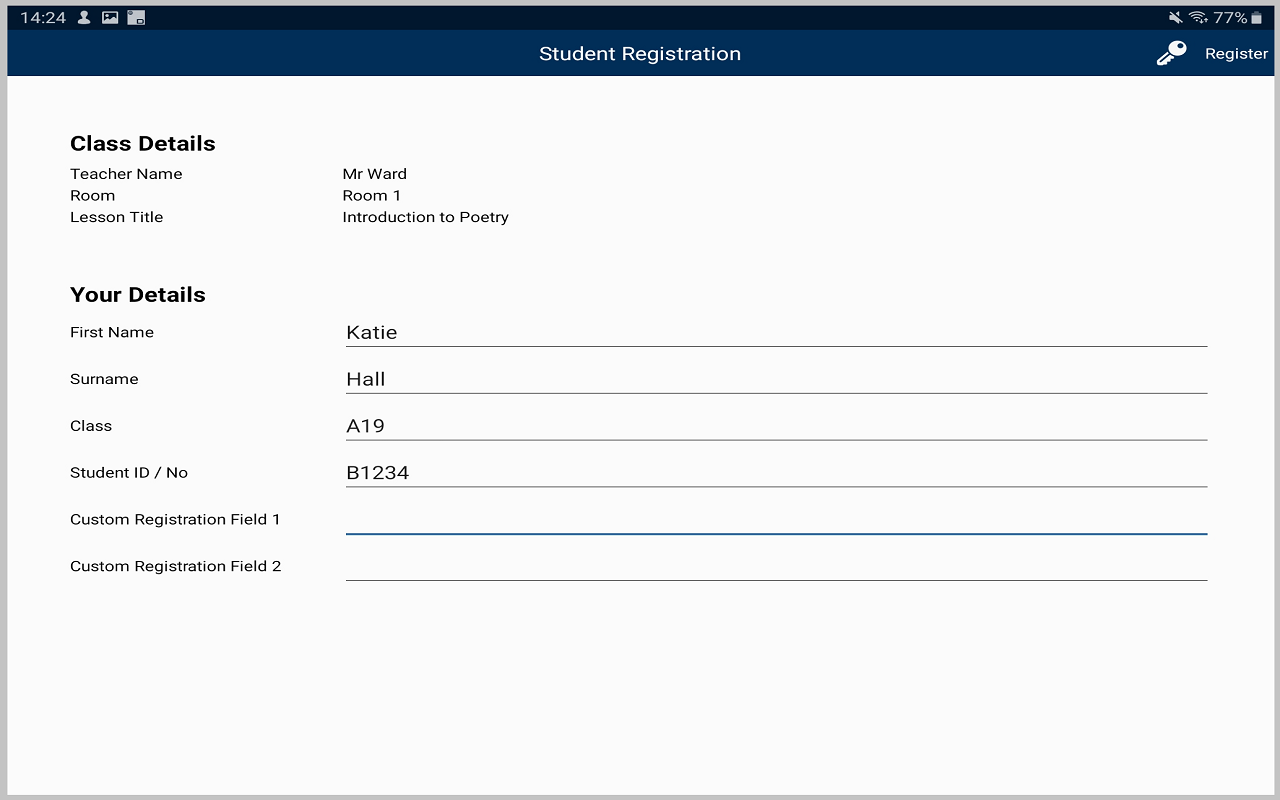Click the clock showing 14:24
The width and height of the screenshot is (1280, 800).
(44, 16)
